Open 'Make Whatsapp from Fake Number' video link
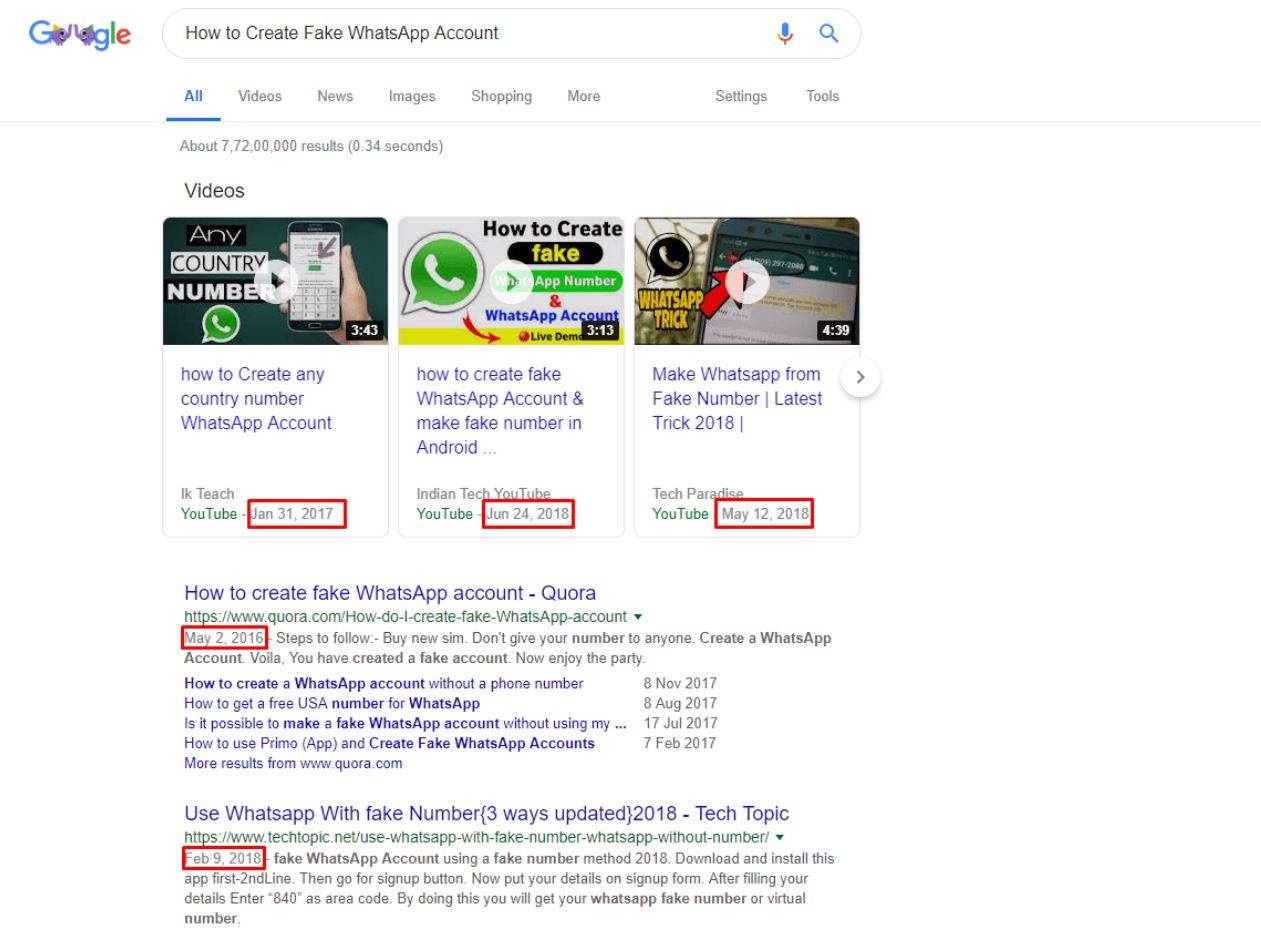This screenshot has width=1261, height=934. 737,399
